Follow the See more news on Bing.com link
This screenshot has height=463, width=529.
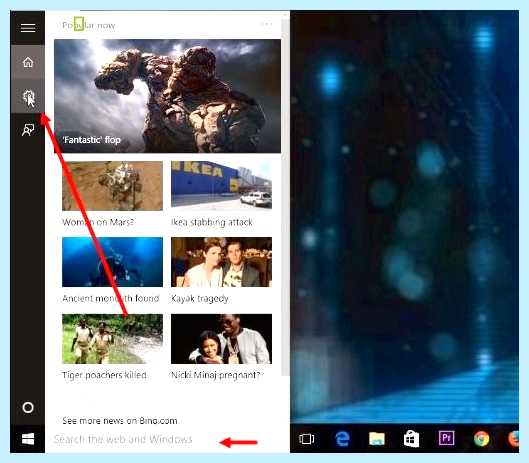point(119,421)
